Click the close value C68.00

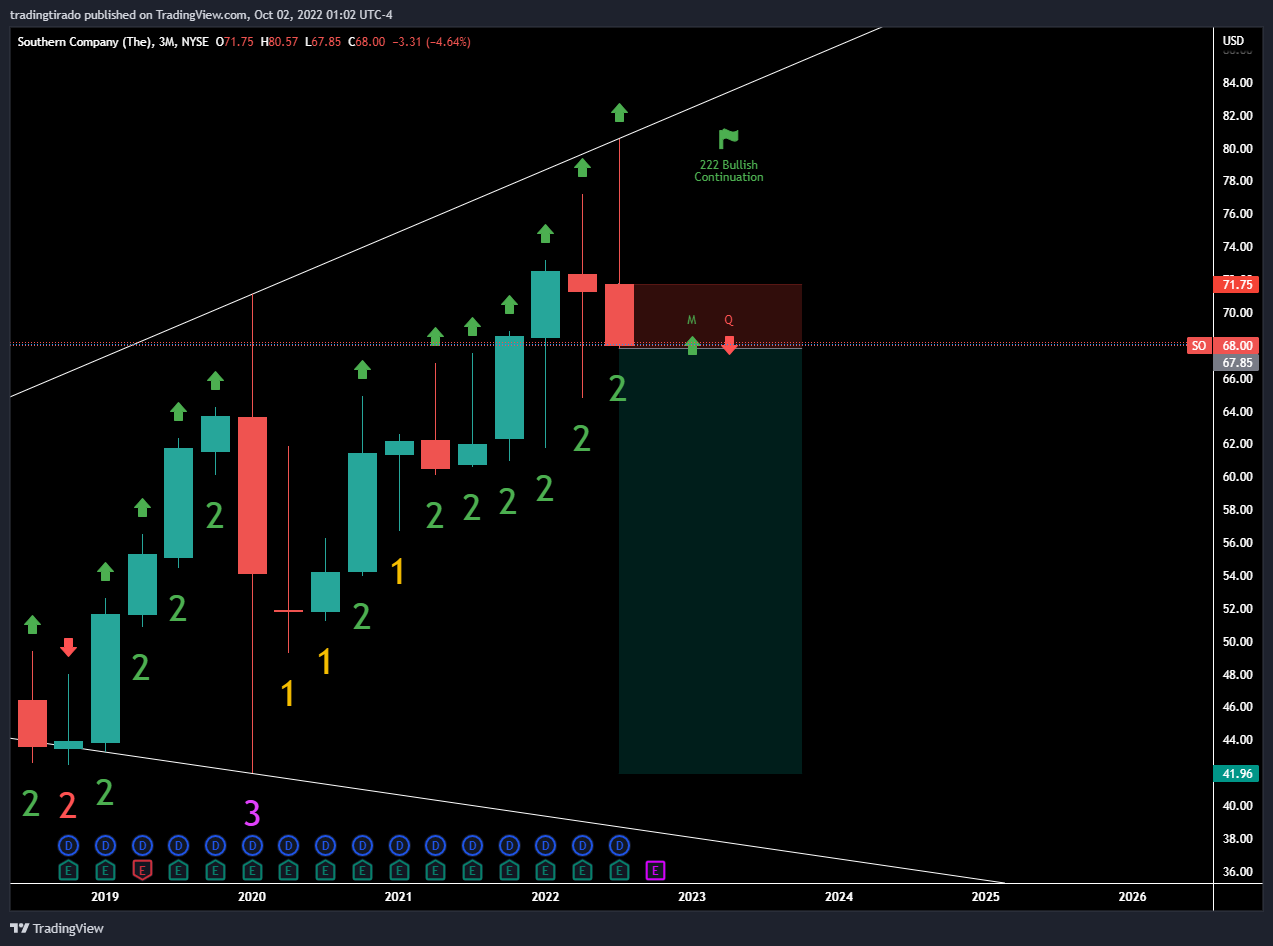coord(366,42)
